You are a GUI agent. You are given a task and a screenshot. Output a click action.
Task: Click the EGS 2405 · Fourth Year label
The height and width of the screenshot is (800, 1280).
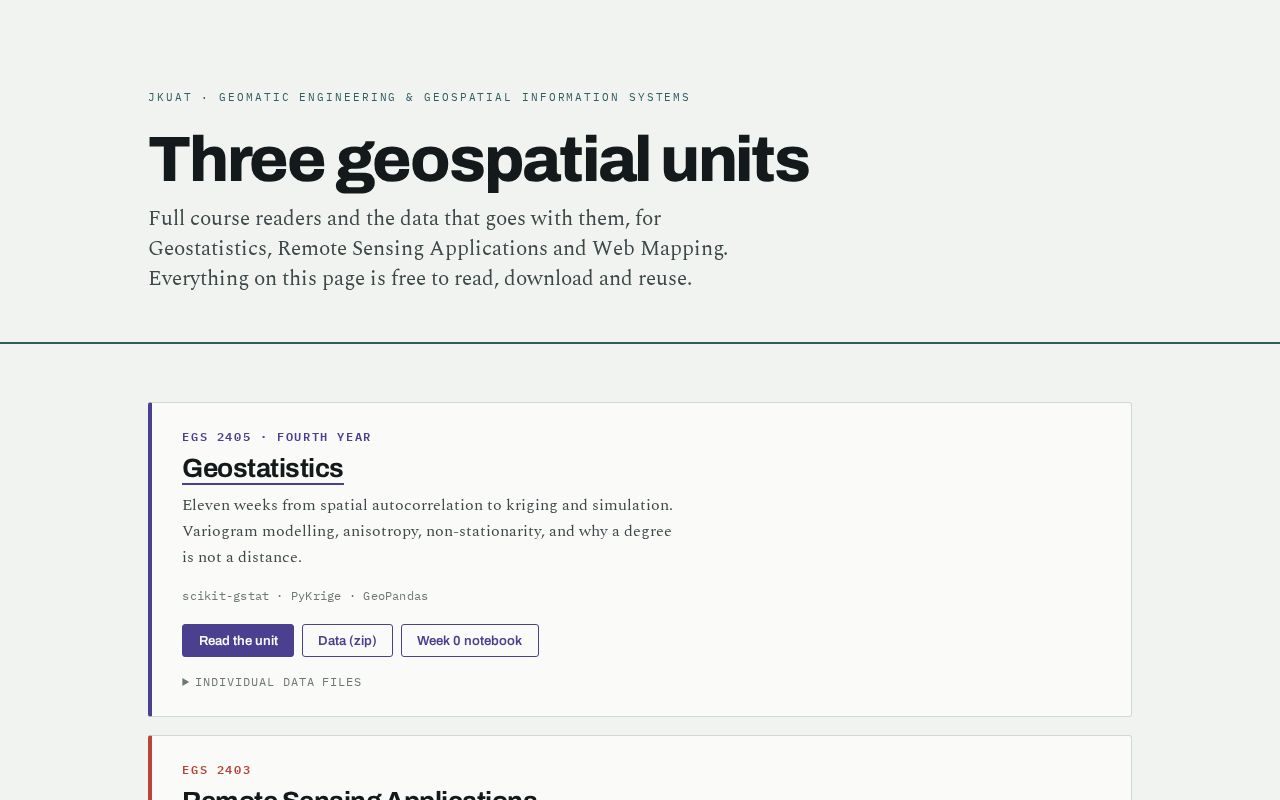tap(277, 437)
